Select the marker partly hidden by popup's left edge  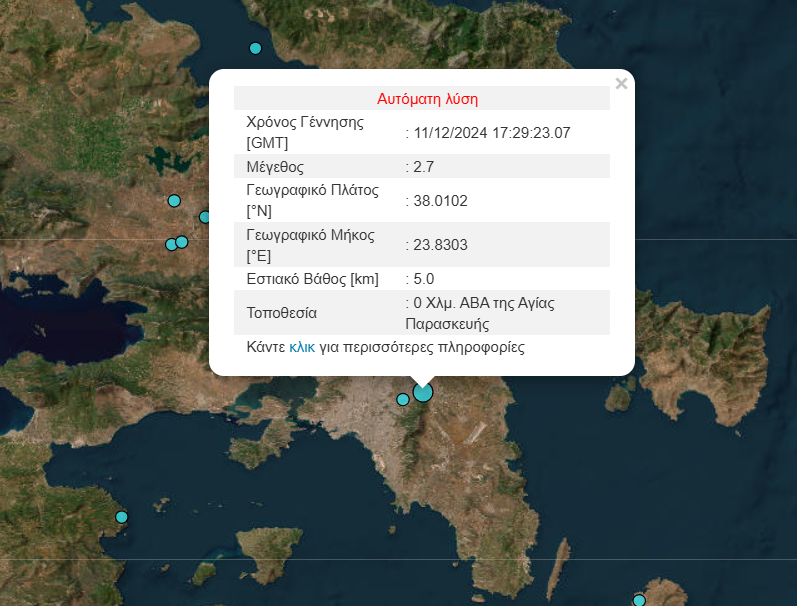pos(205,217)
